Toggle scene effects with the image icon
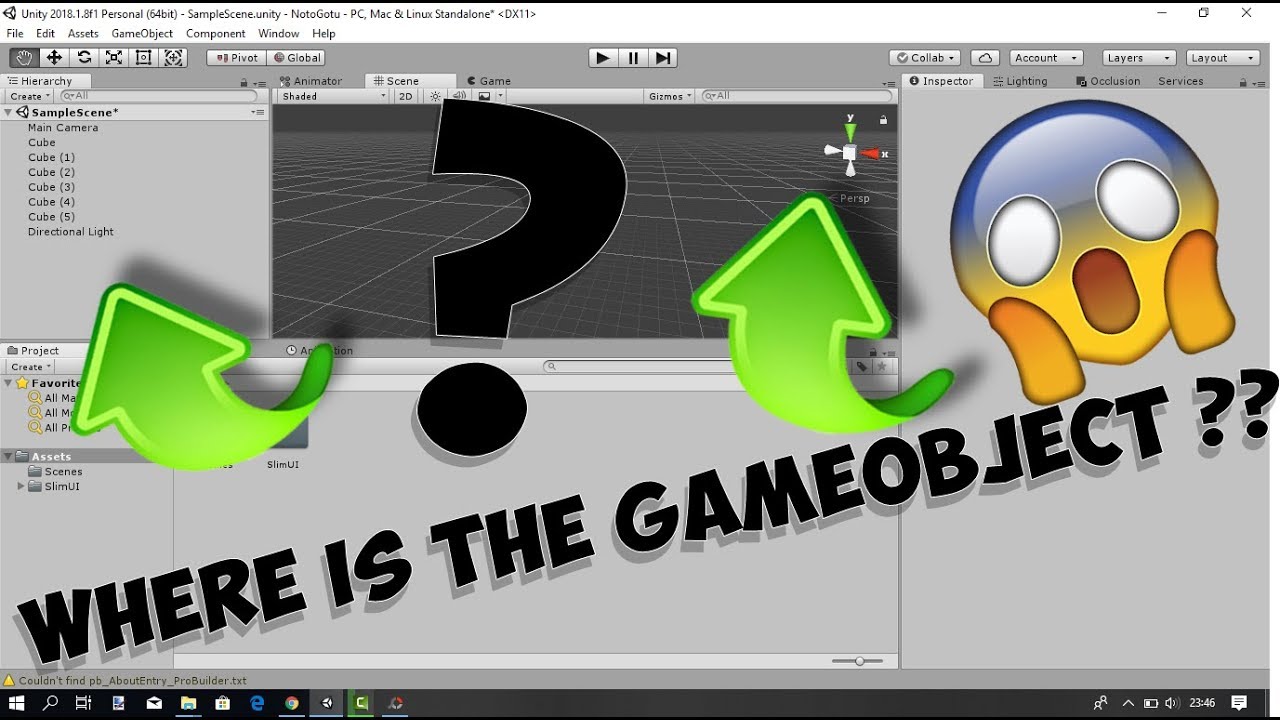 point(485,96)
